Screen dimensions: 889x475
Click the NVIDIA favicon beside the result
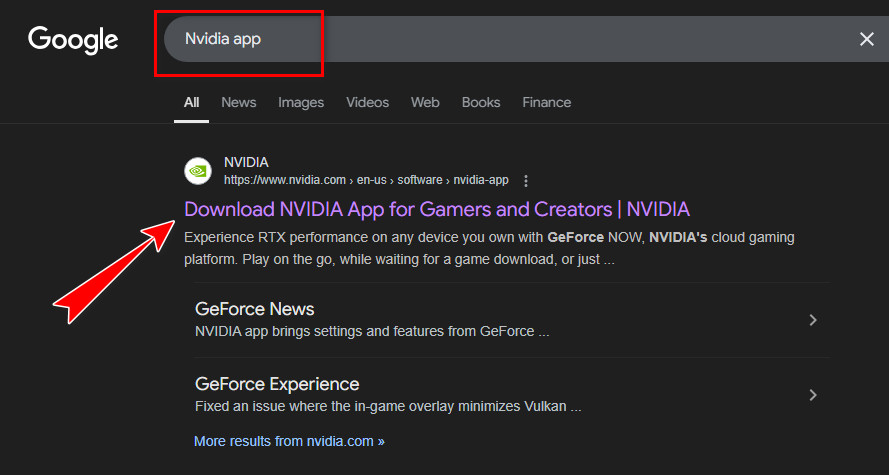click(x=198, y=171)
